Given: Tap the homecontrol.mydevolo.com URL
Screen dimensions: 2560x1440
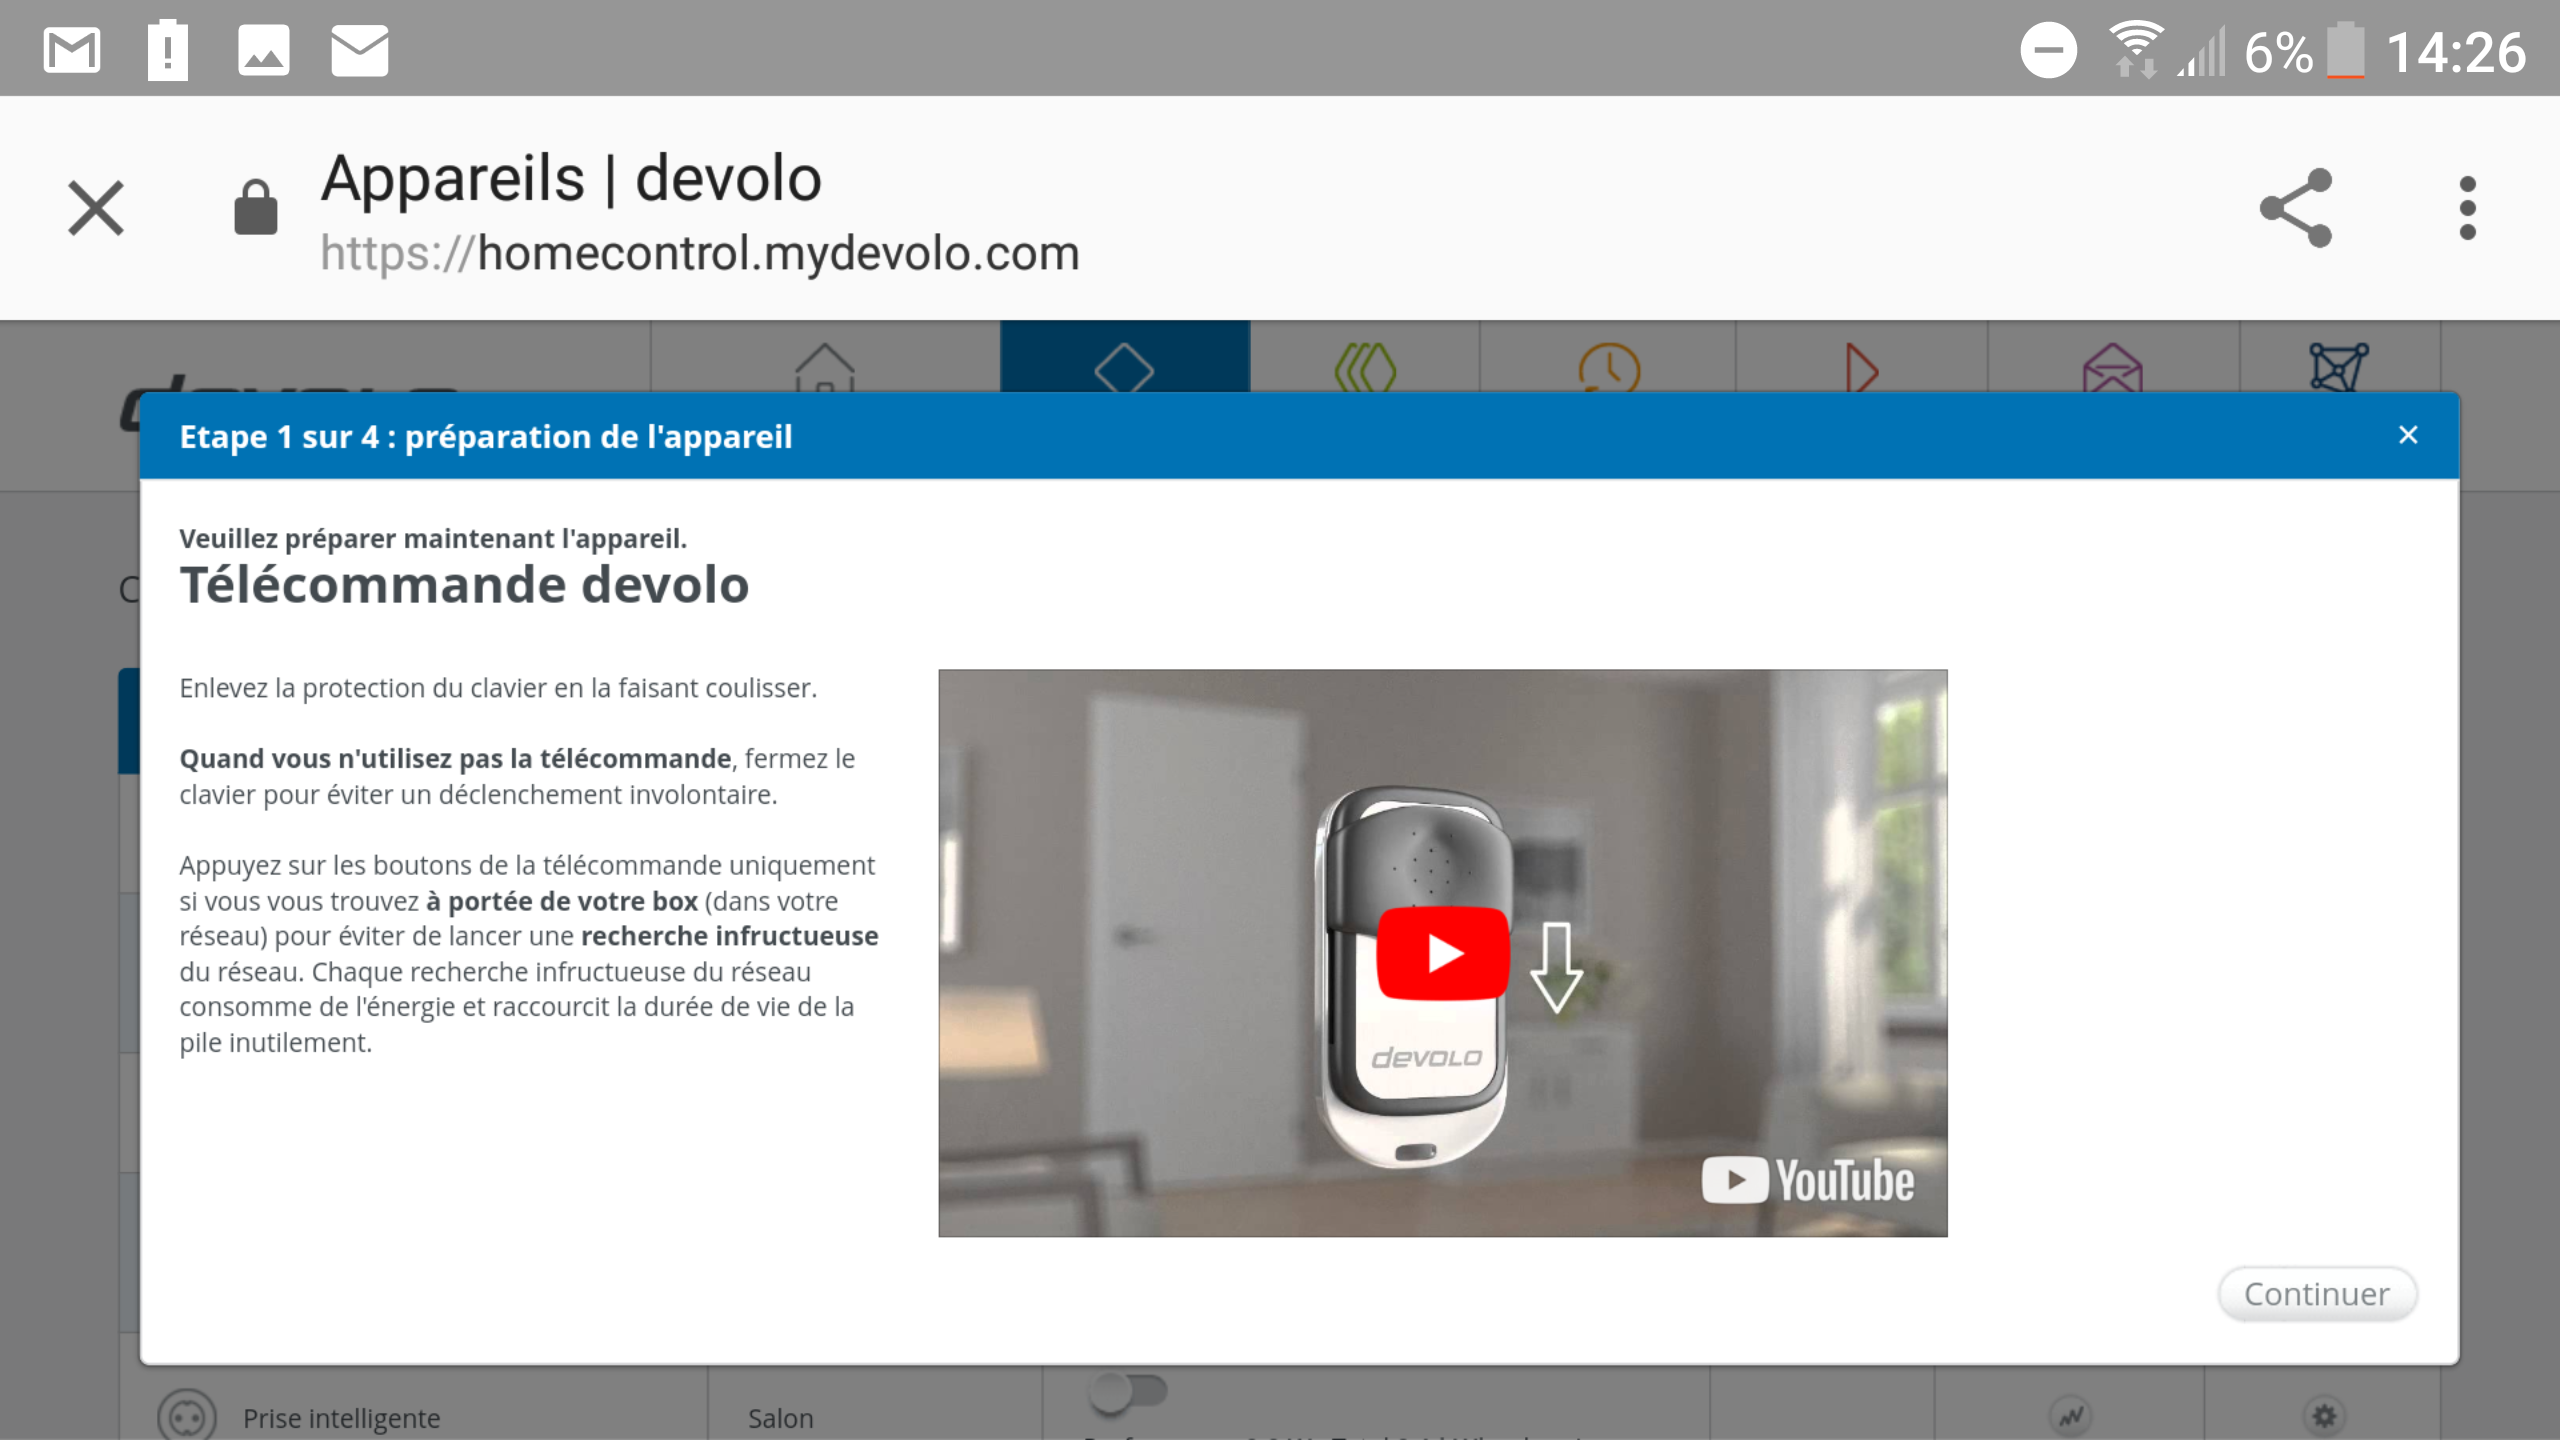Looking at the screenshot, I should point(700,253).
